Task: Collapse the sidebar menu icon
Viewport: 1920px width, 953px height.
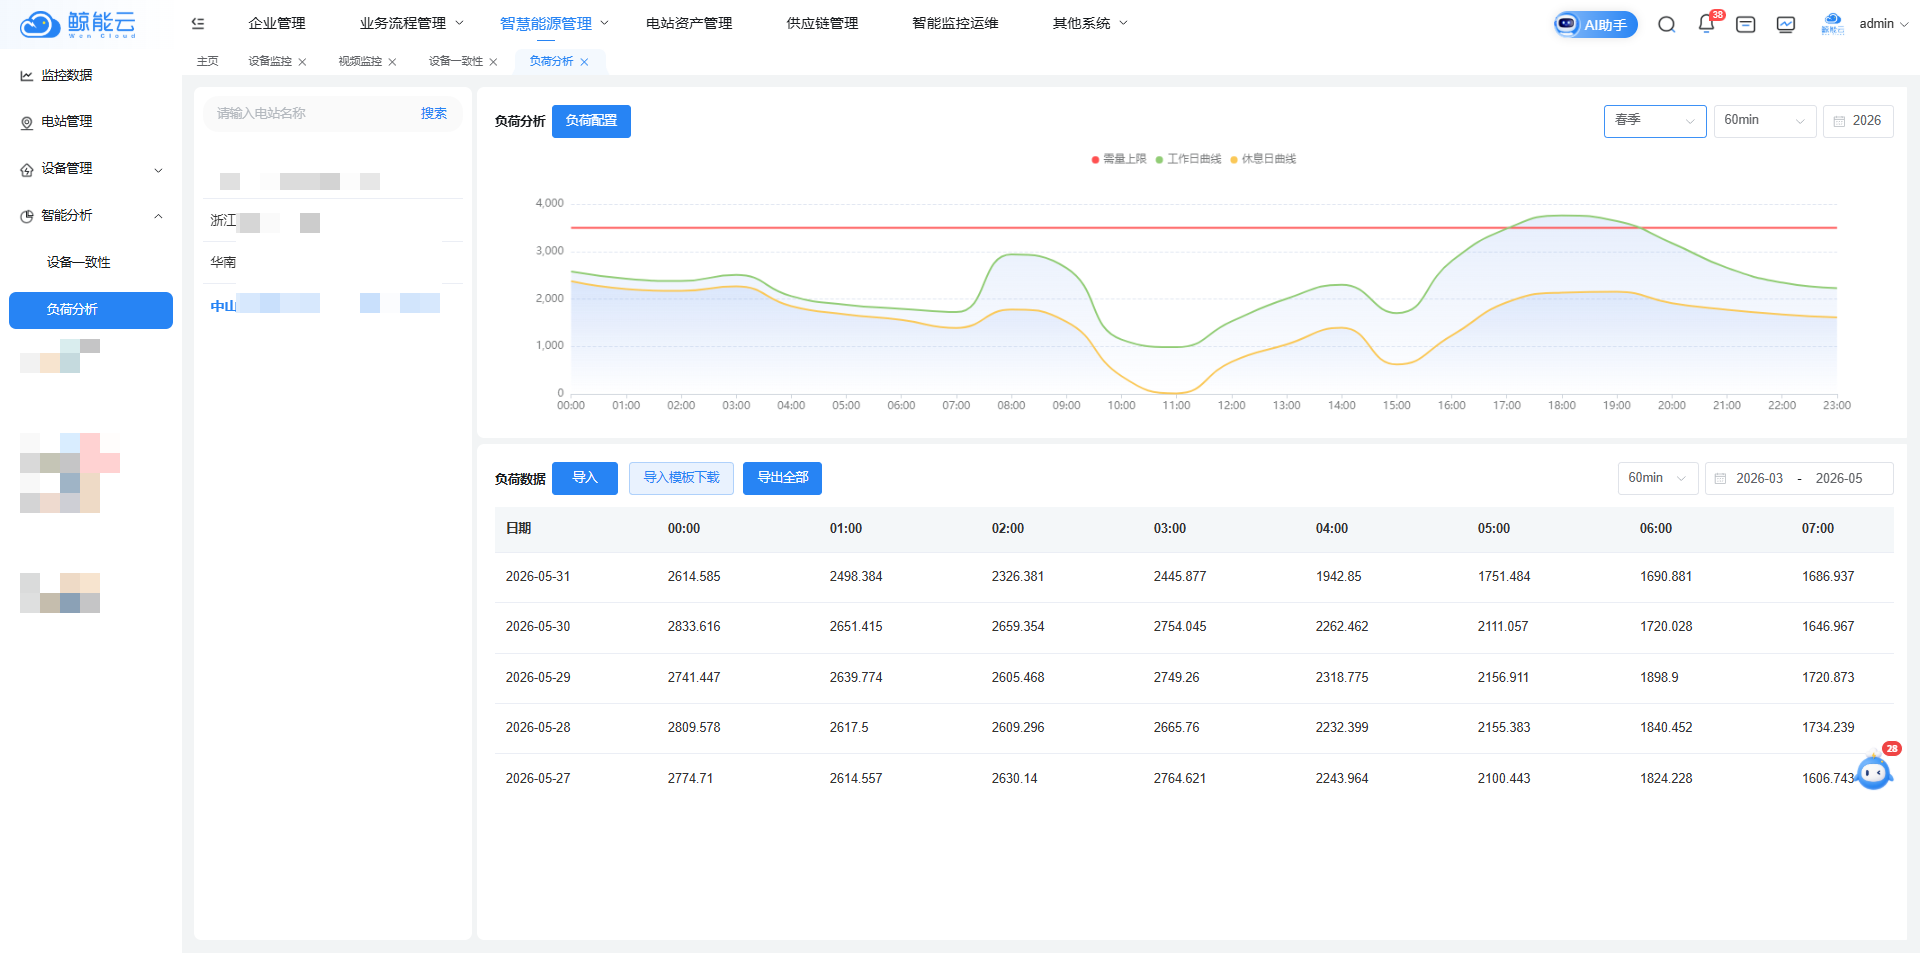Action: click(x=198, y=23)
